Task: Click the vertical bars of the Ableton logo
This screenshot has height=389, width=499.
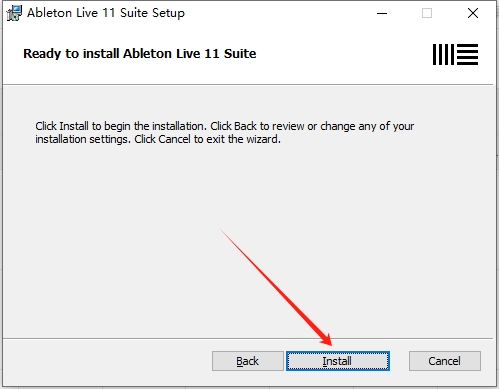Action: coord(443,54)
